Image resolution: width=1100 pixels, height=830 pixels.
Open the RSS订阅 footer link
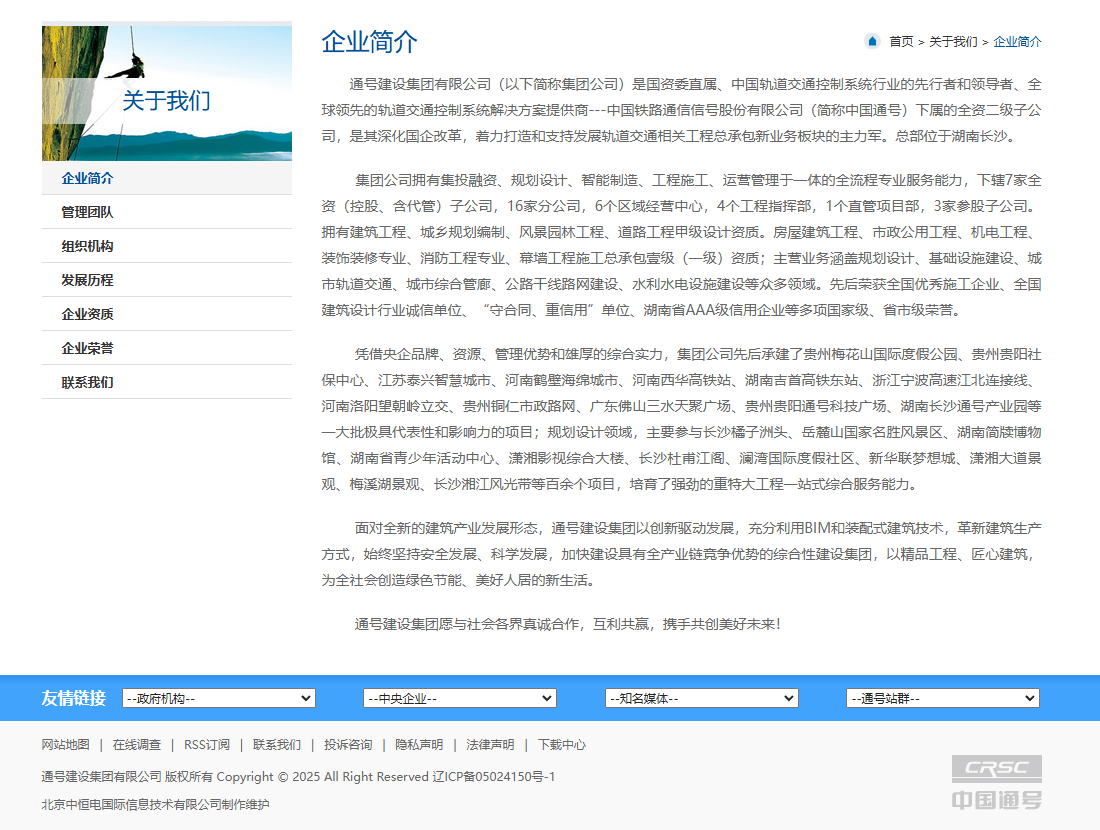pos(207,744)
